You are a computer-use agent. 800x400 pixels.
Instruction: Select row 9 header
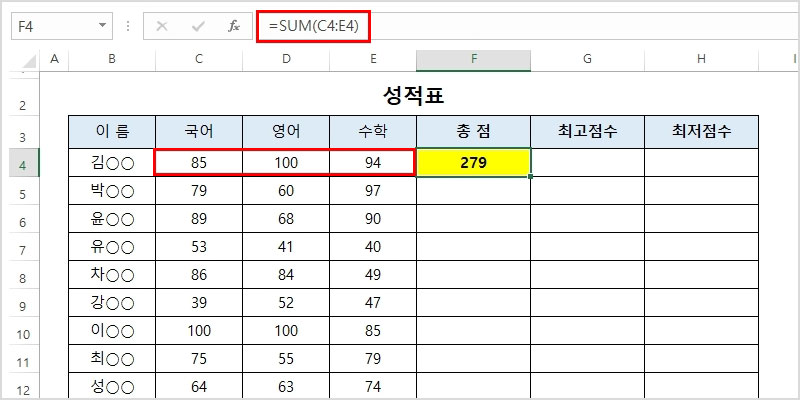click(23, 303)
